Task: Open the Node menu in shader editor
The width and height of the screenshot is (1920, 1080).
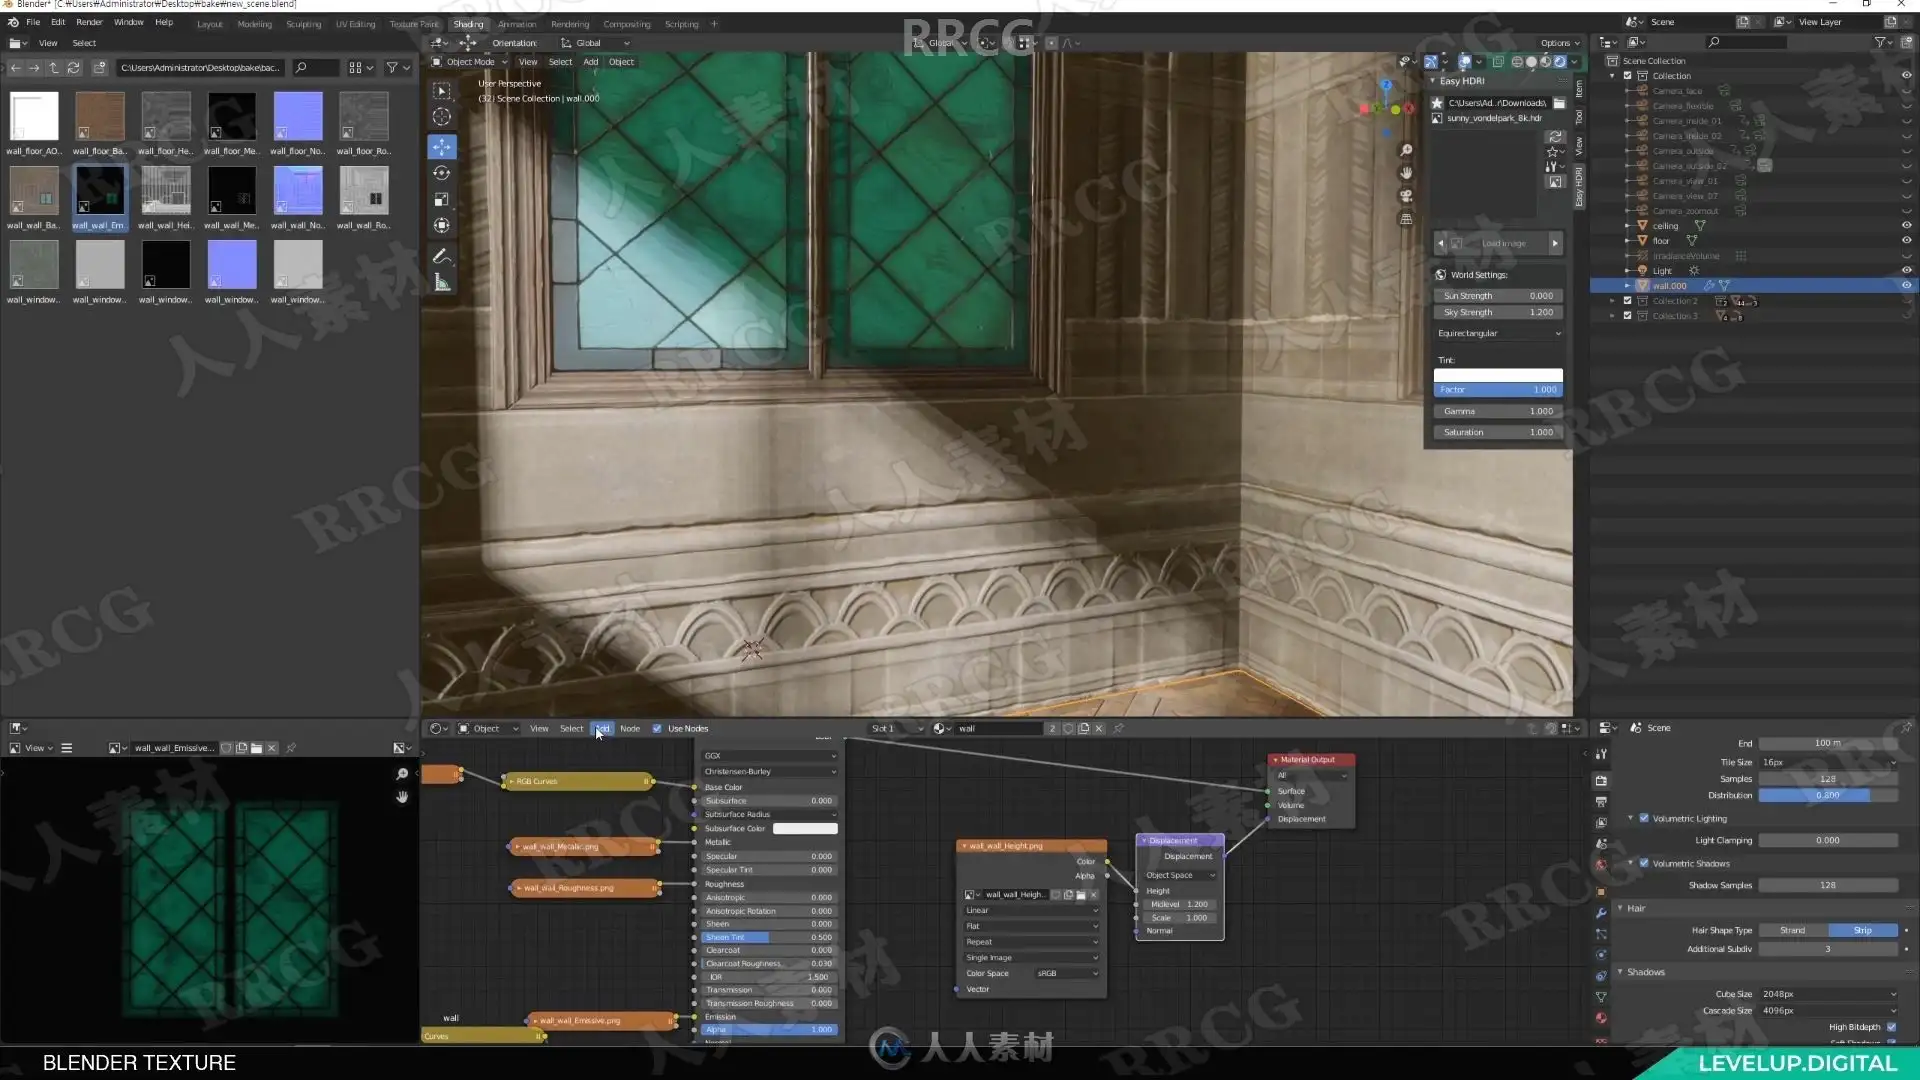Action: tap(630, 728)
